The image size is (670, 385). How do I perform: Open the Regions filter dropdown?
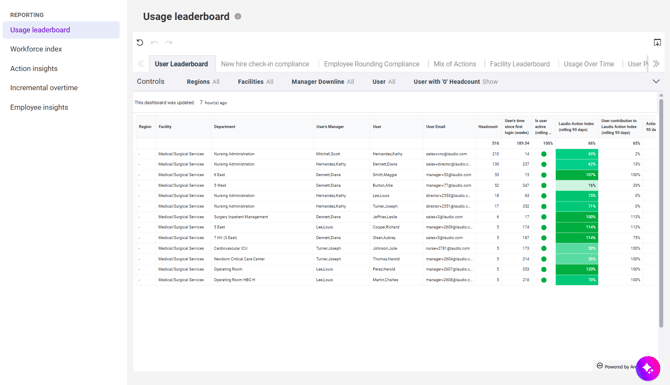click(203, 82)
